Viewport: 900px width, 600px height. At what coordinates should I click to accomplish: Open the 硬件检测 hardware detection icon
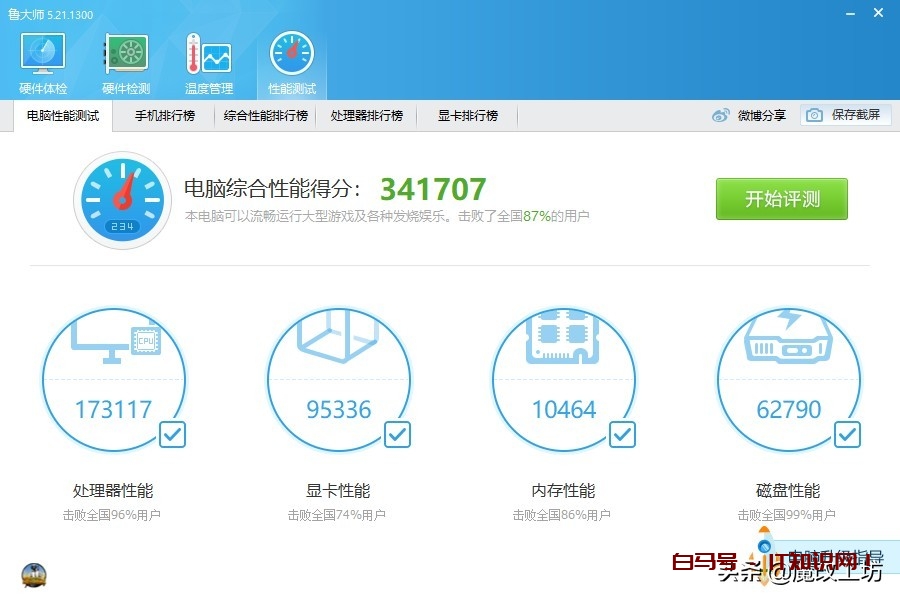pos(126,55)
